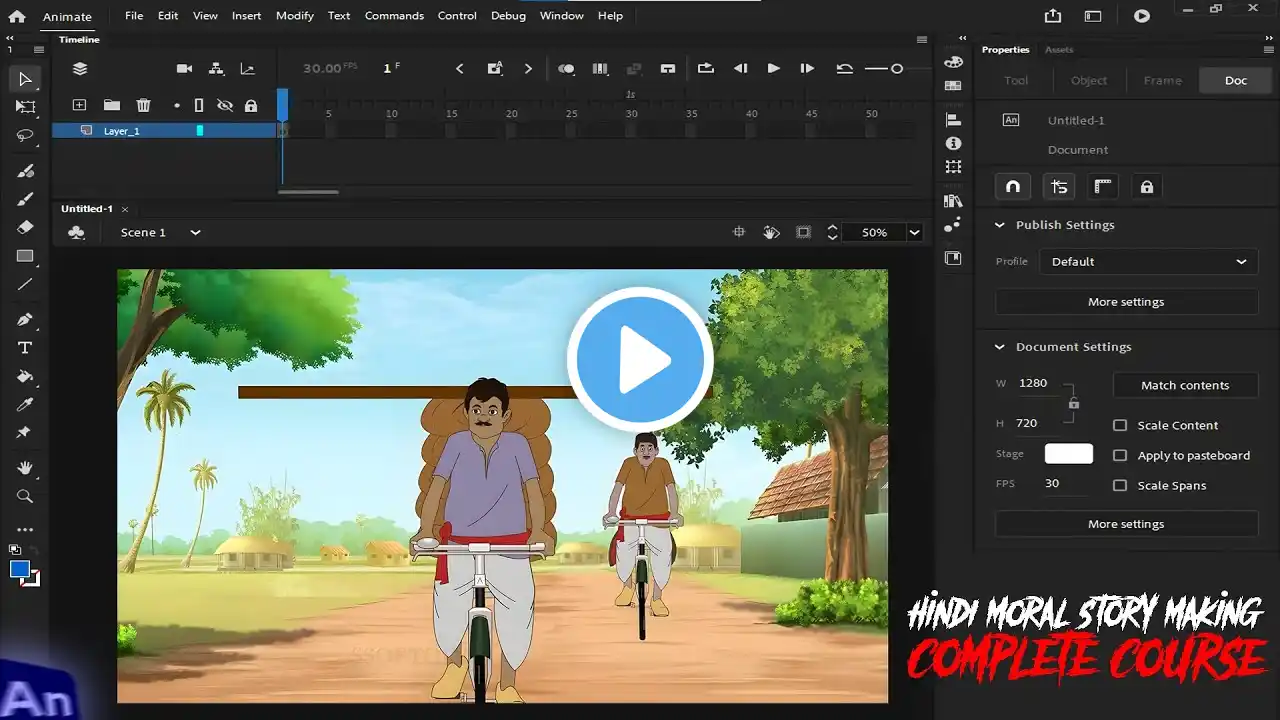Viewport: 1280px width, 720px height.
Task: Pick the Paint Bucket tool
Action: 25,377
